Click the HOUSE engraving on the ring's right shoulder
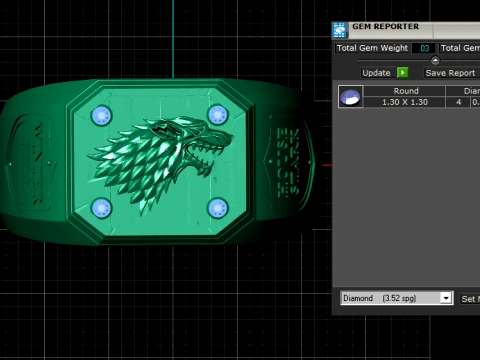 (283, 162)
